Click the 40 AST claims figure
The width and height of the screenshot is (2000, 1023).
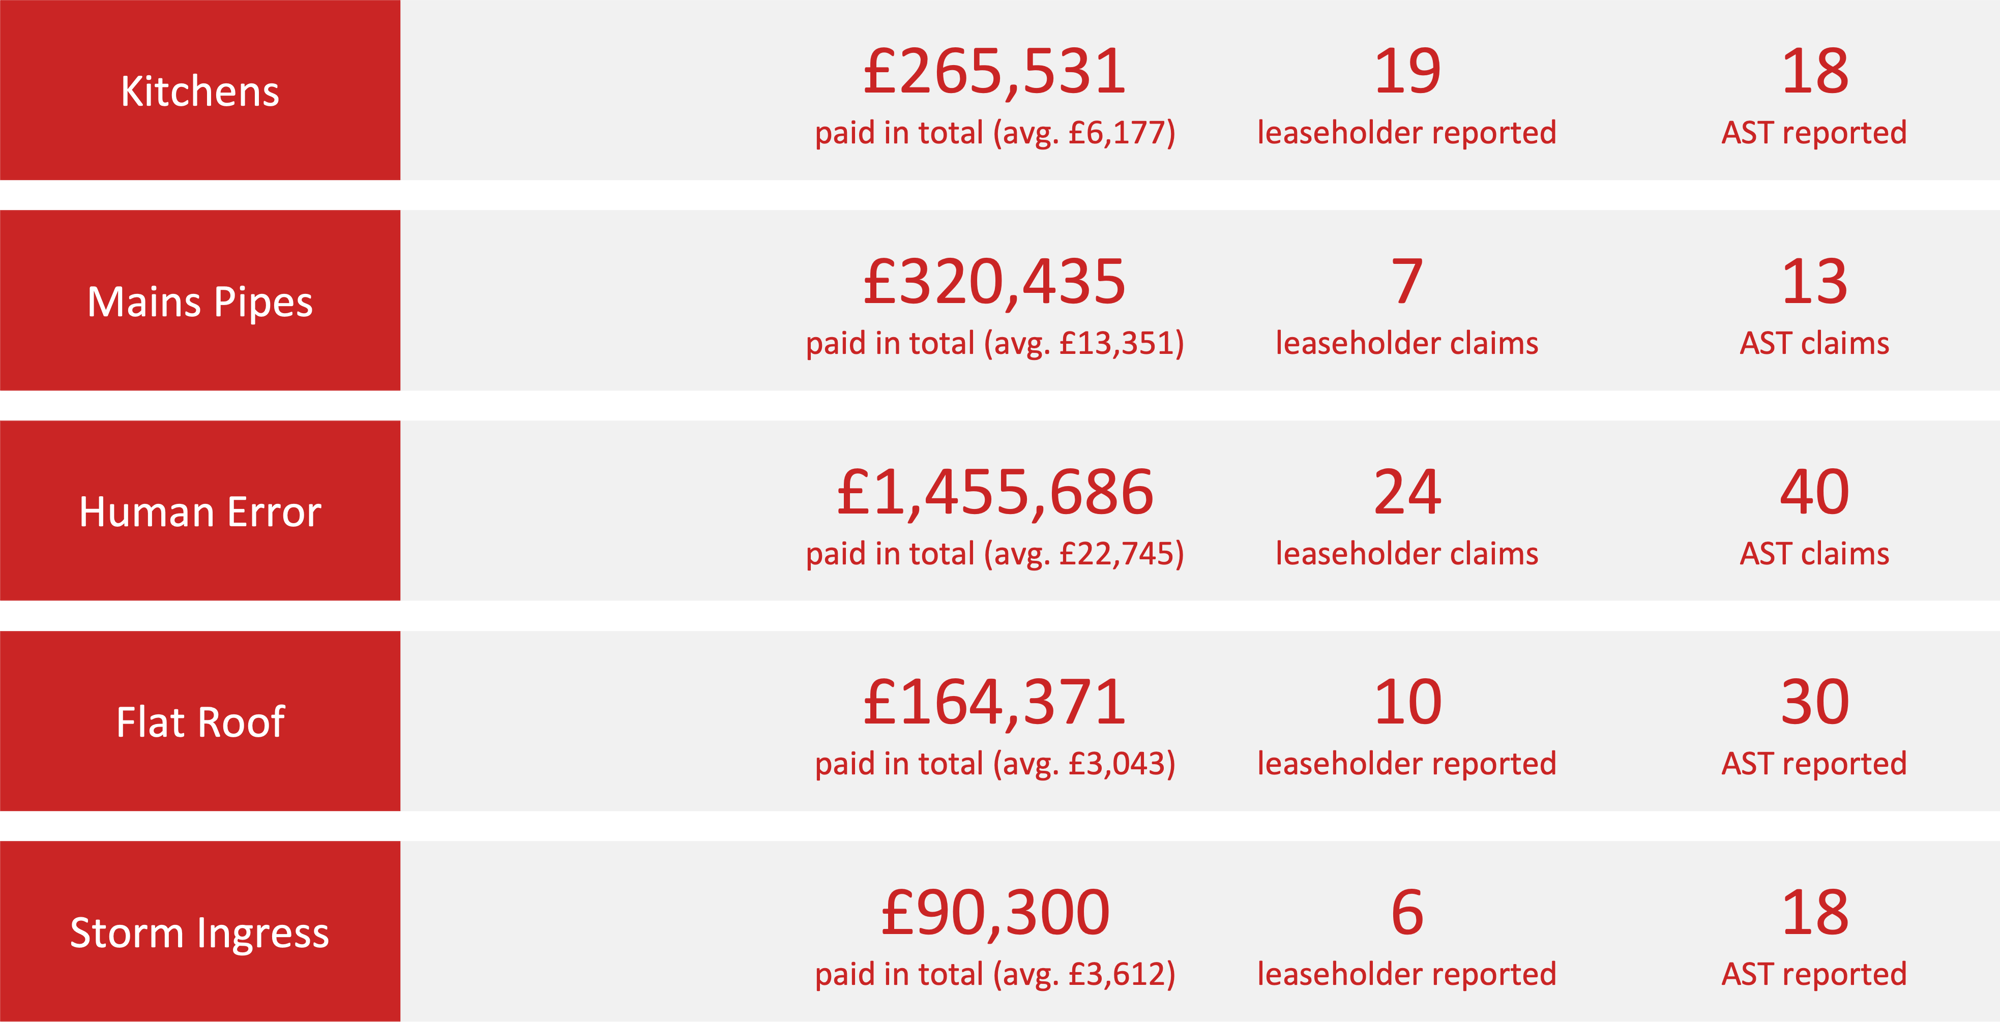pos(1814,515)
